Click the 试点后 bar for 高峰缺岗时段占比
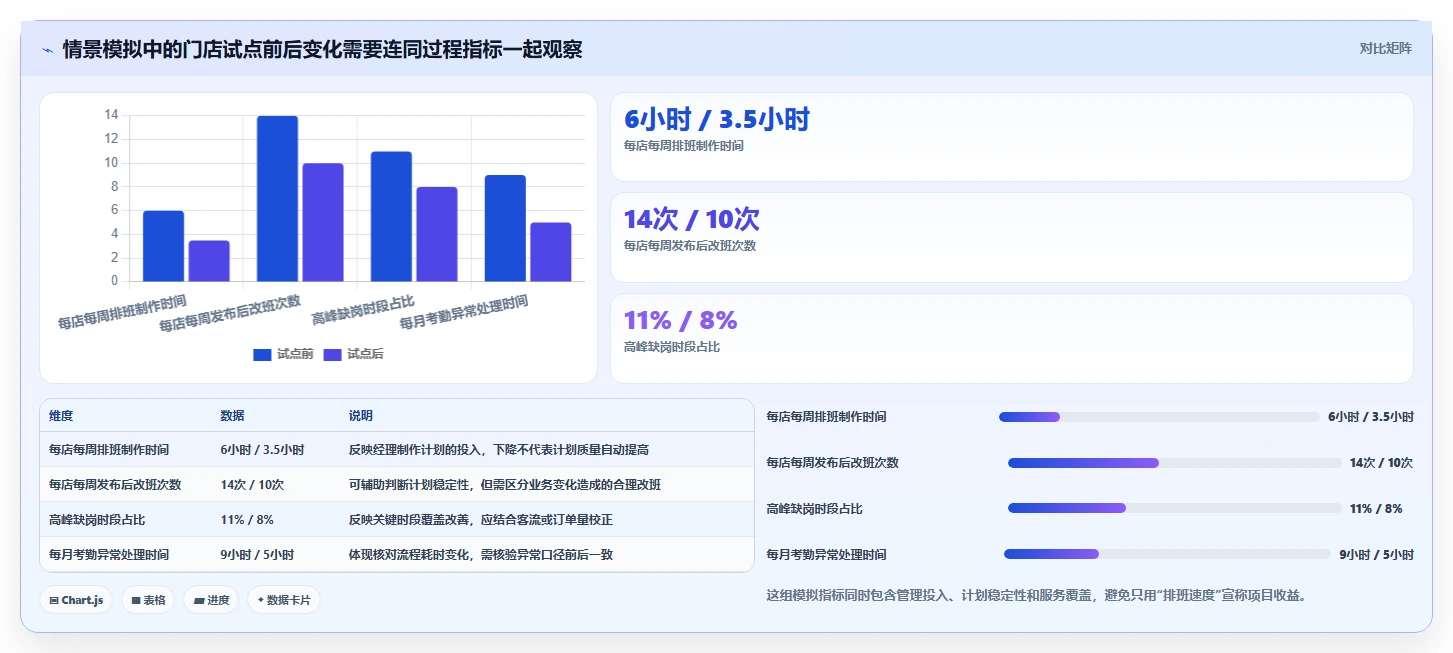 coord(437,234)
